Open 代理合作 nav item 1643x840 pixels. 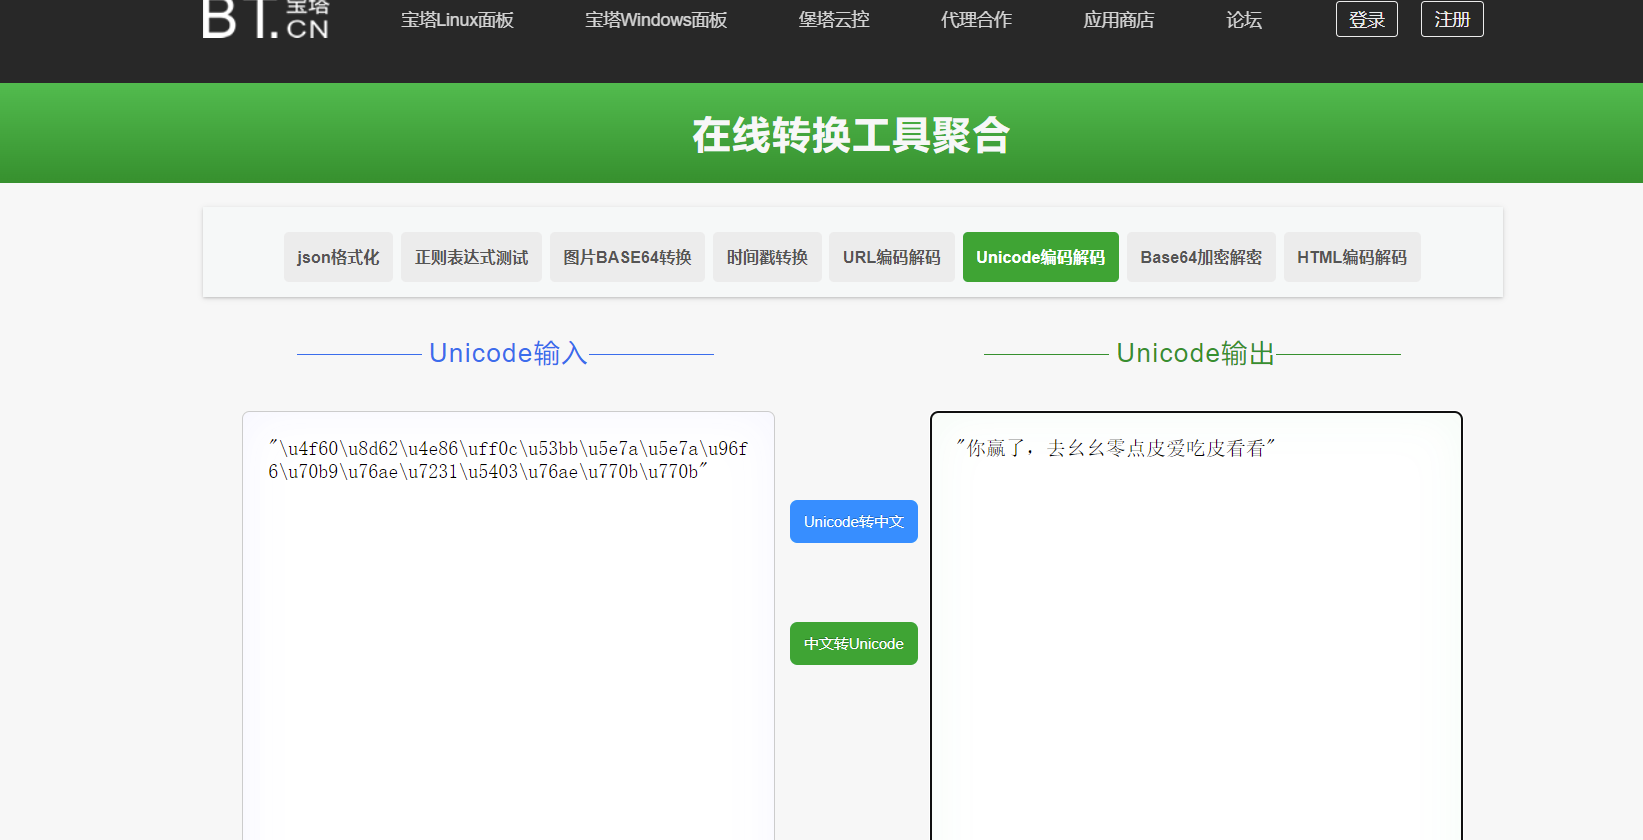[976, 20]
